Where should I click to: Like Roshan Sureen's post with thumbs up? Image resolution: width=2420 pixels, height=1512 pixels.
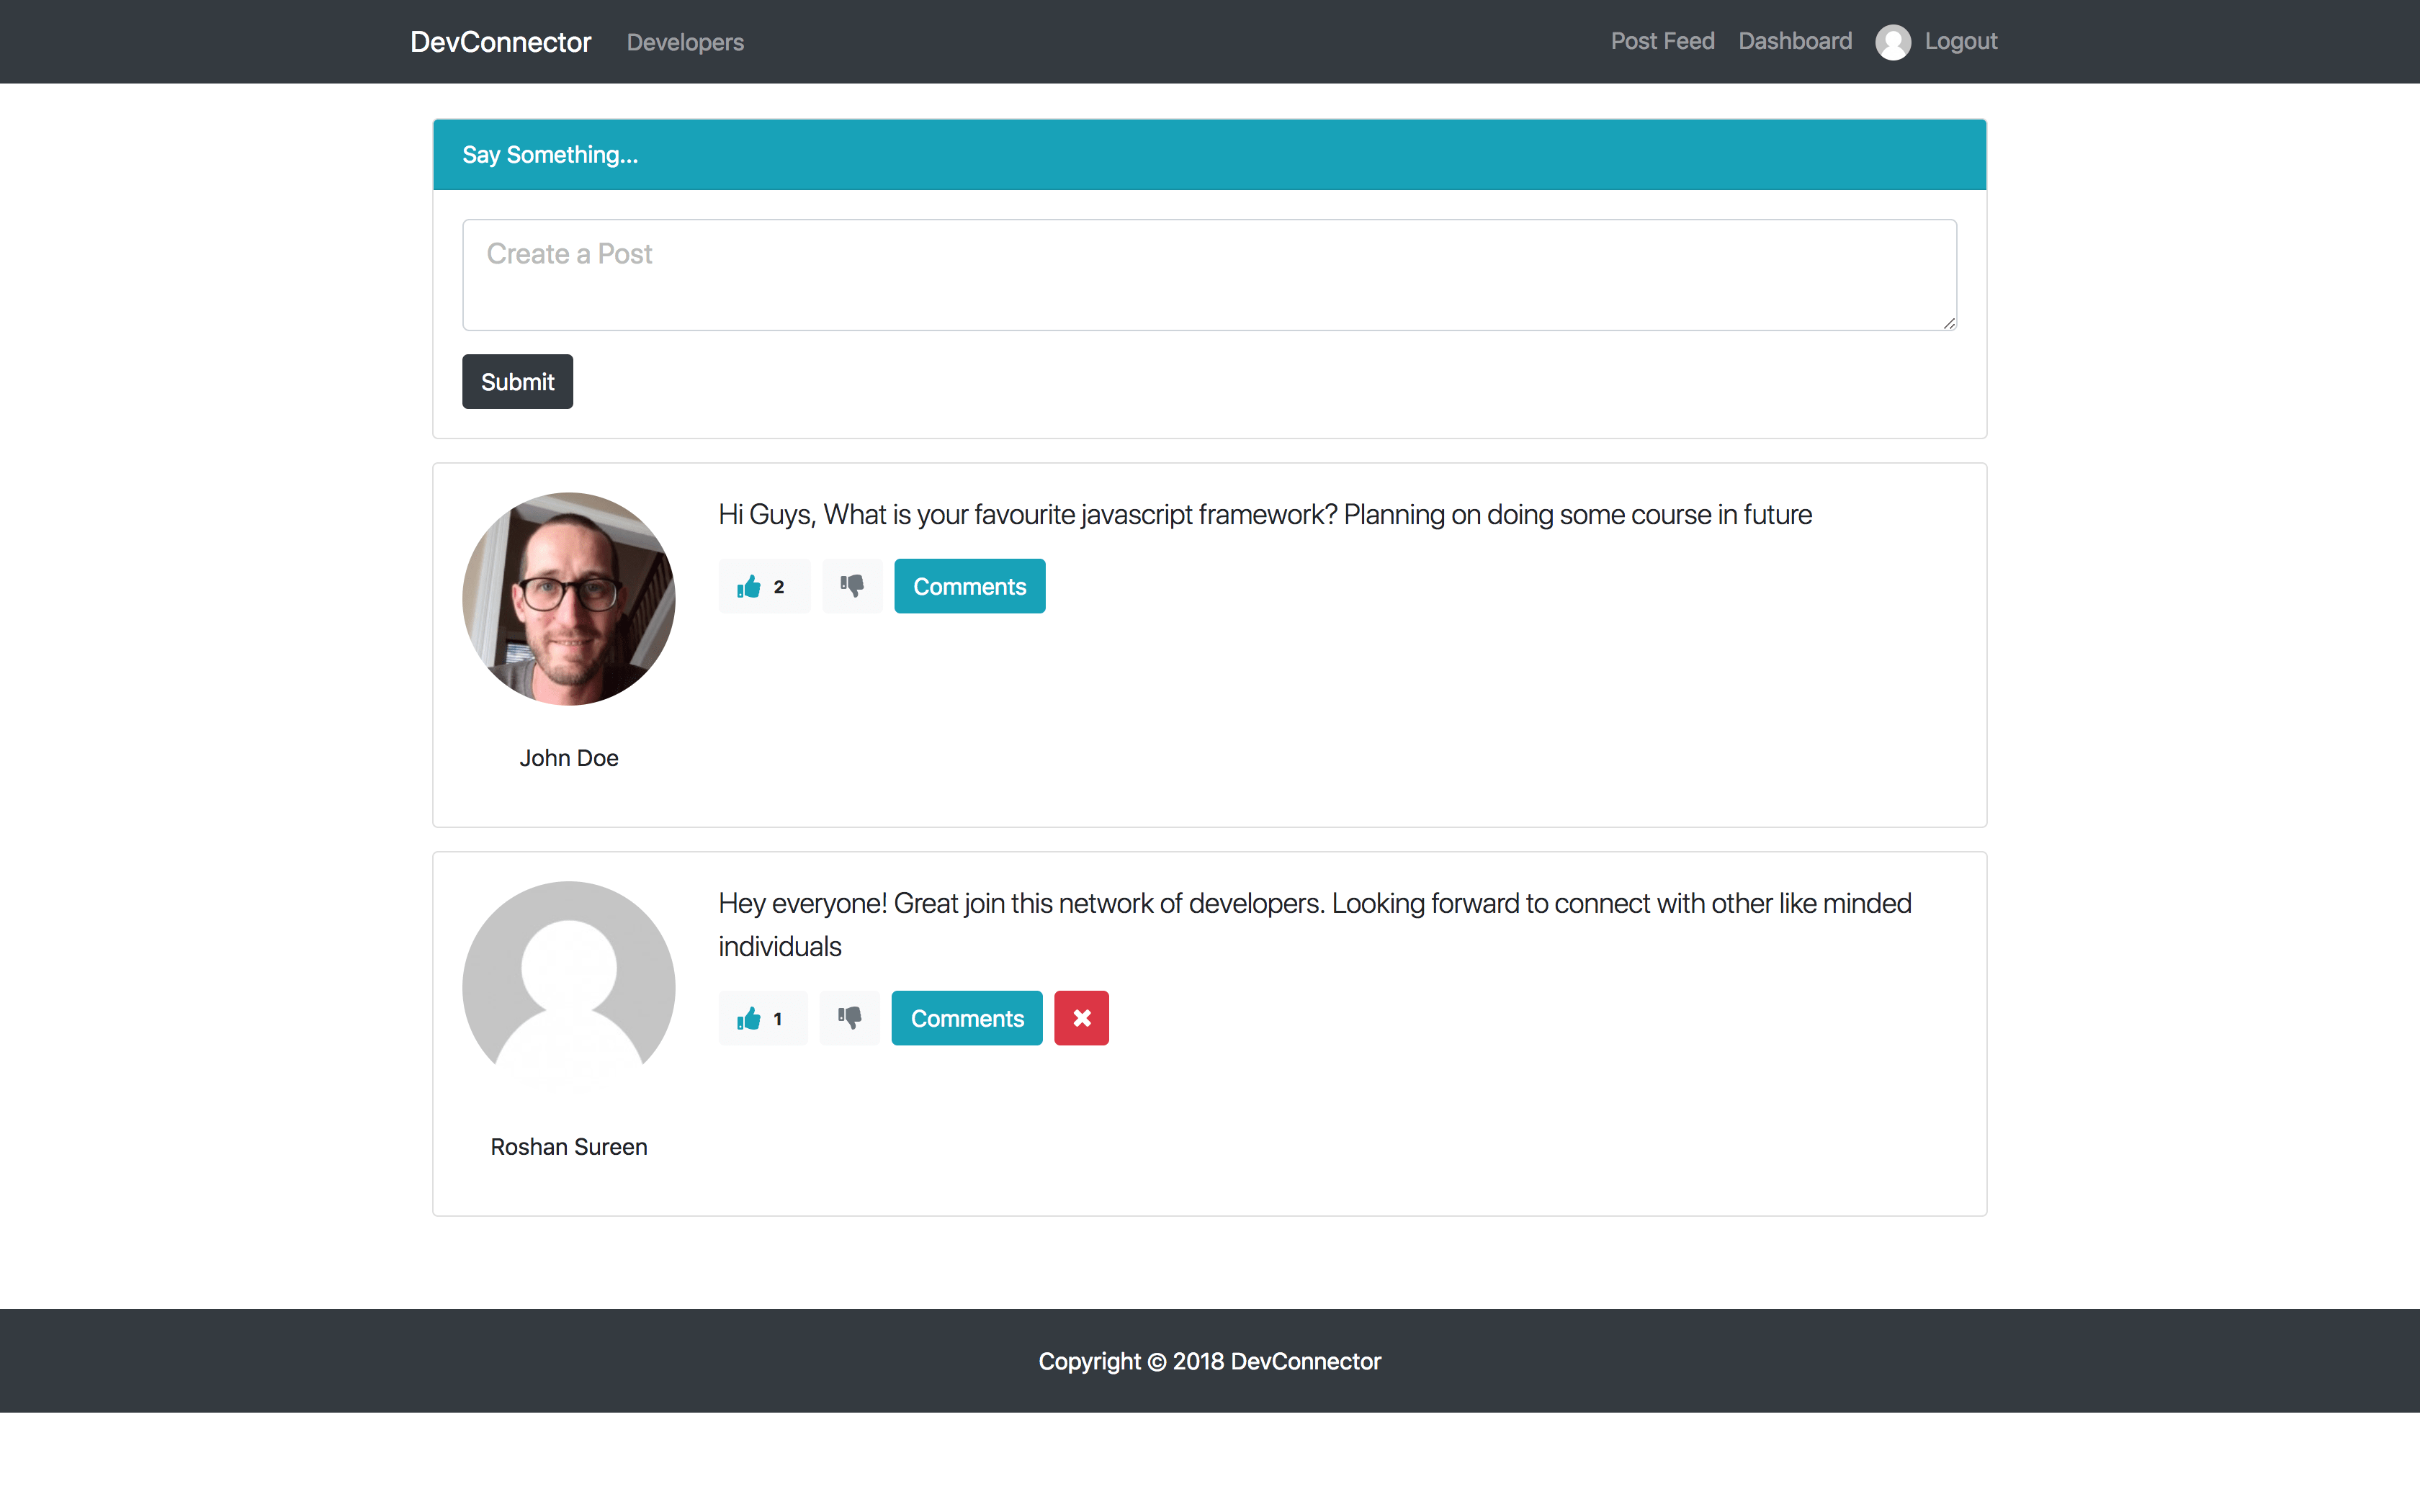click(762, 1018)
